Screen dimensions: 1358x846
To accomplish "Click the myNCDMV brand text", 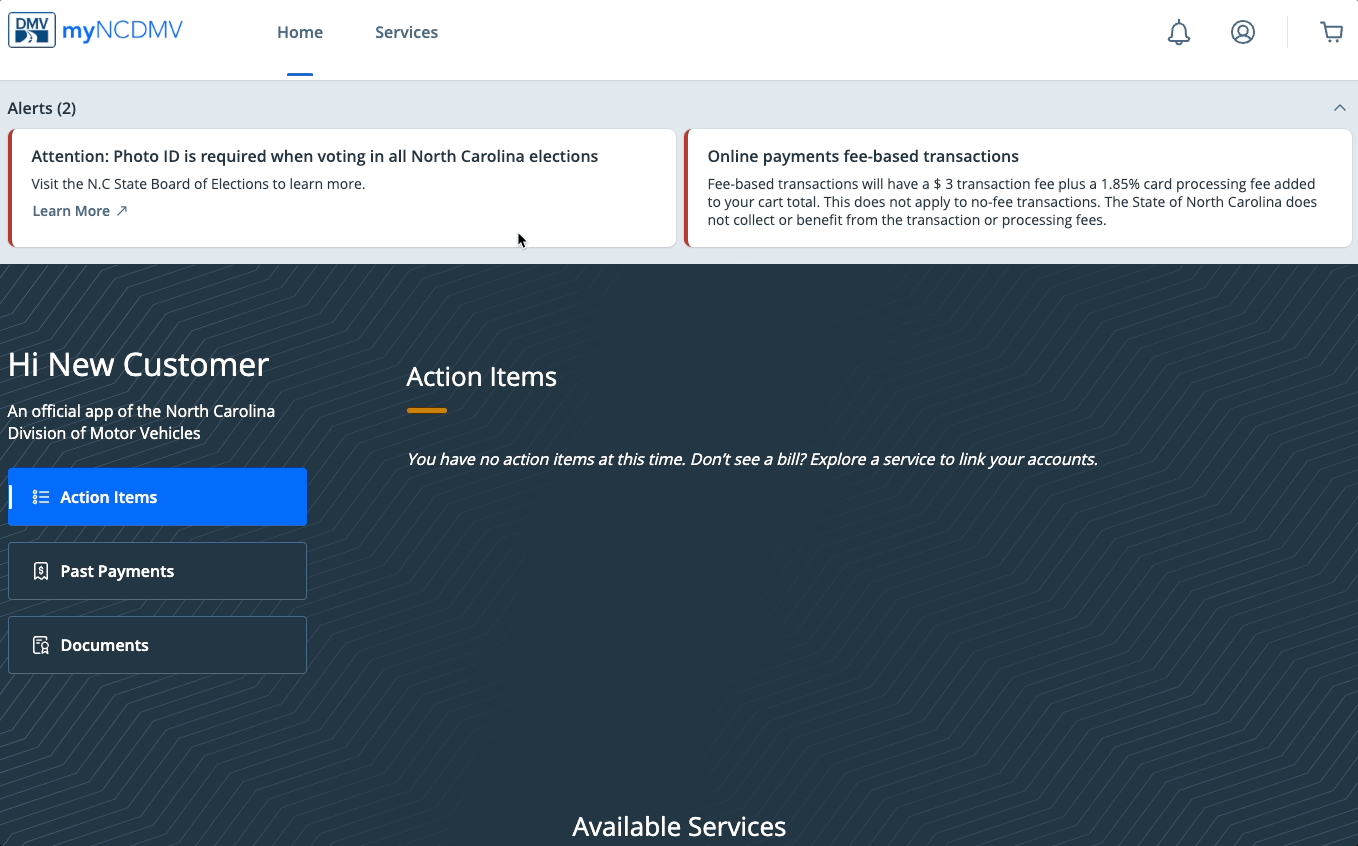I will [122, 31].
